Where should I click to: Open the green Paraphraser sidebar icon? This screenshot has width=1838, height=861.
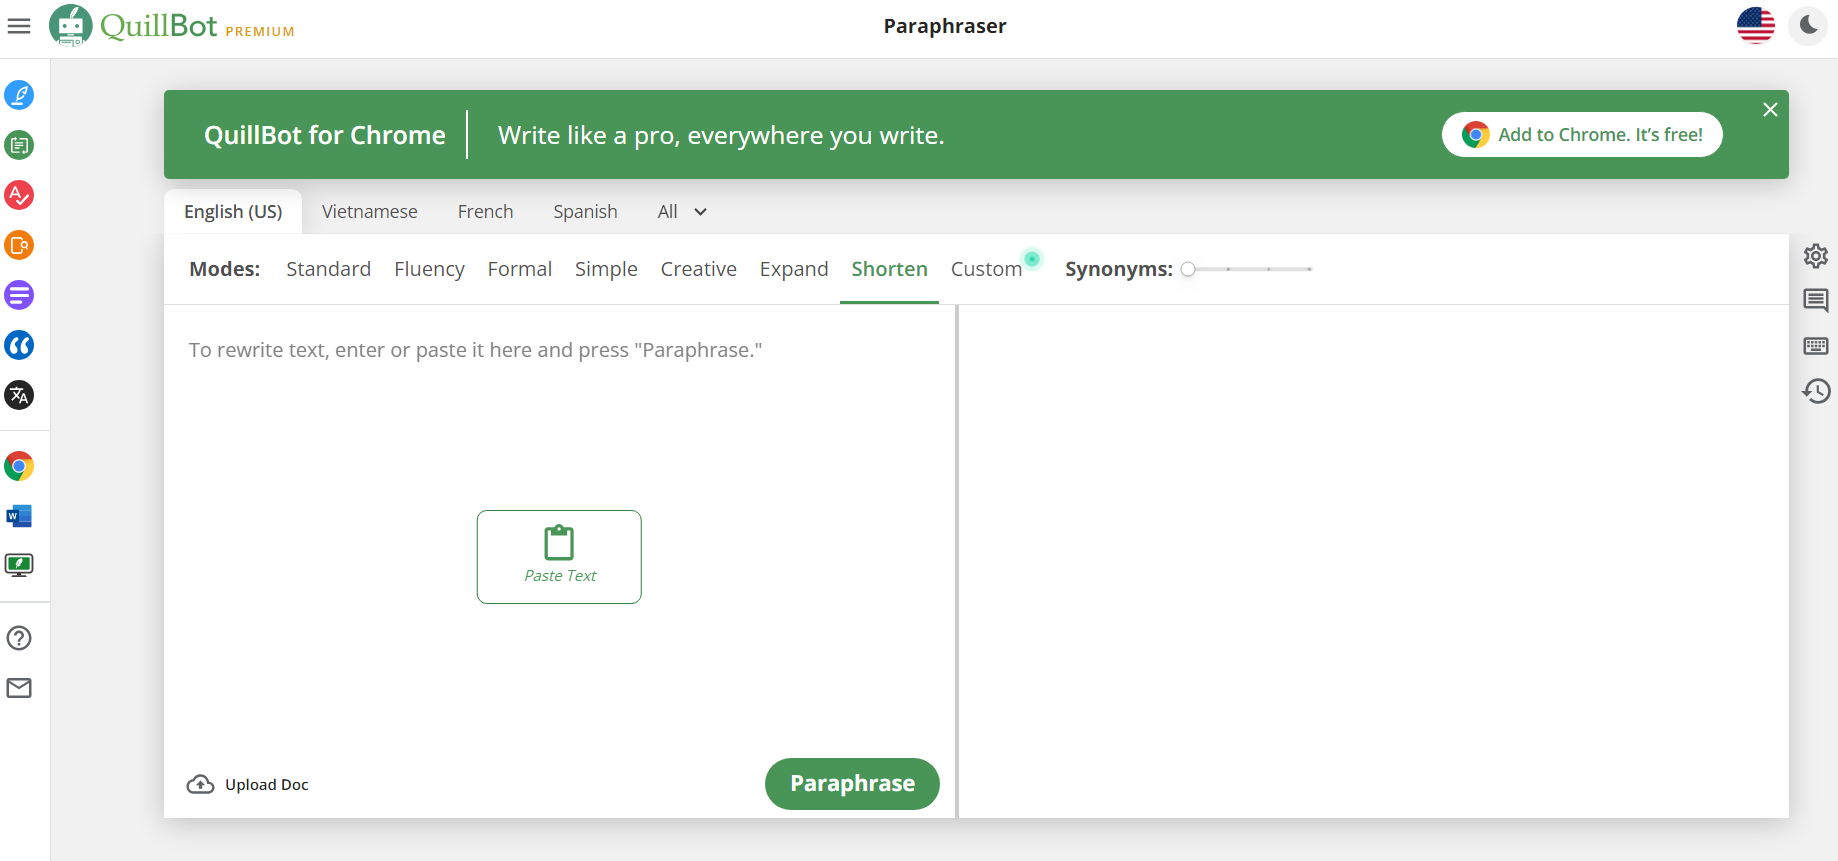coord(19,145)
